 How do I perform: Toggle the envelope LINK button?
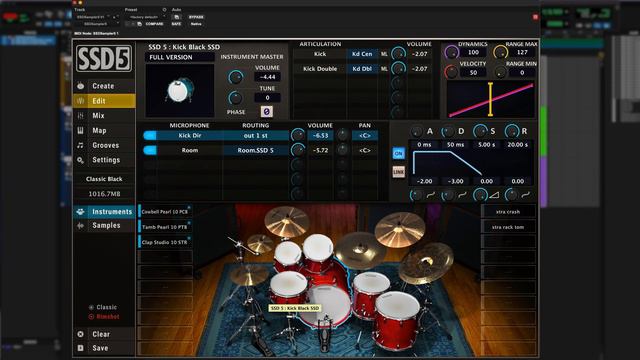pos(398,172)
